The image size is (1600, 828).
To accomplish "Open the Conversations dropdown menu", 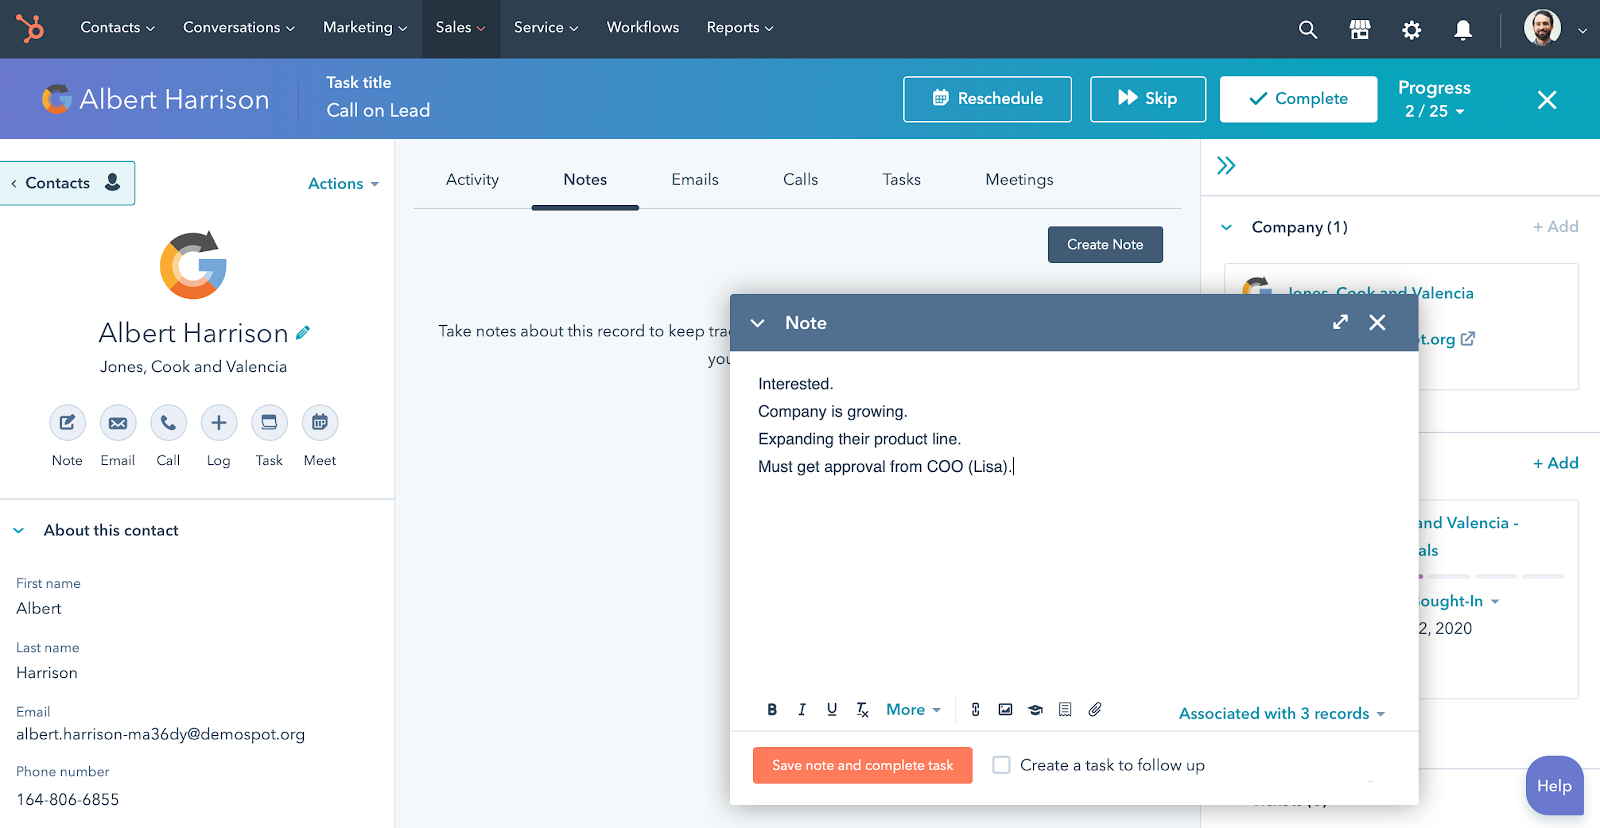I will pyautogui.click(x=239, y=28).
